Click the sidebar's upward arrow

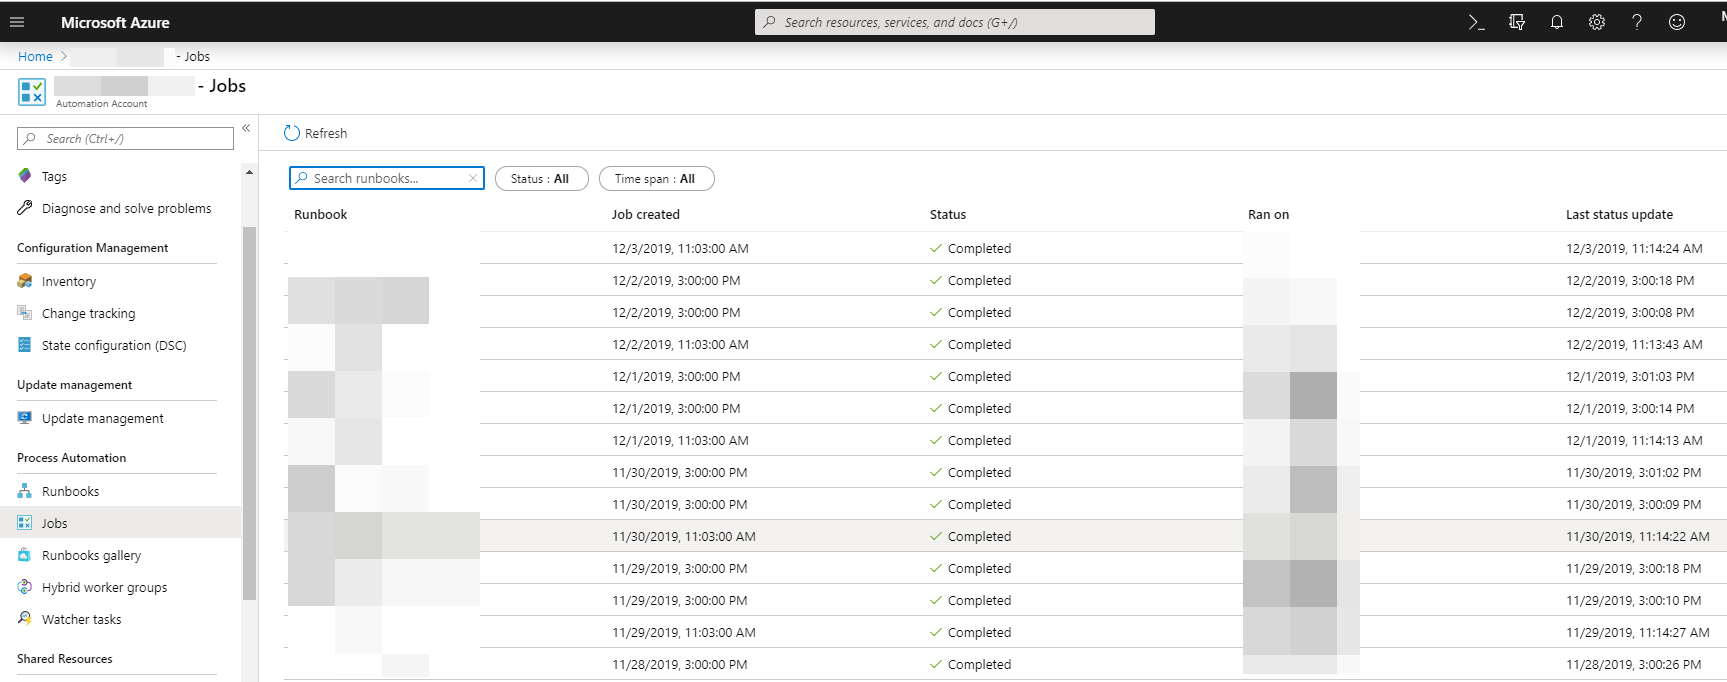[249, 173]
